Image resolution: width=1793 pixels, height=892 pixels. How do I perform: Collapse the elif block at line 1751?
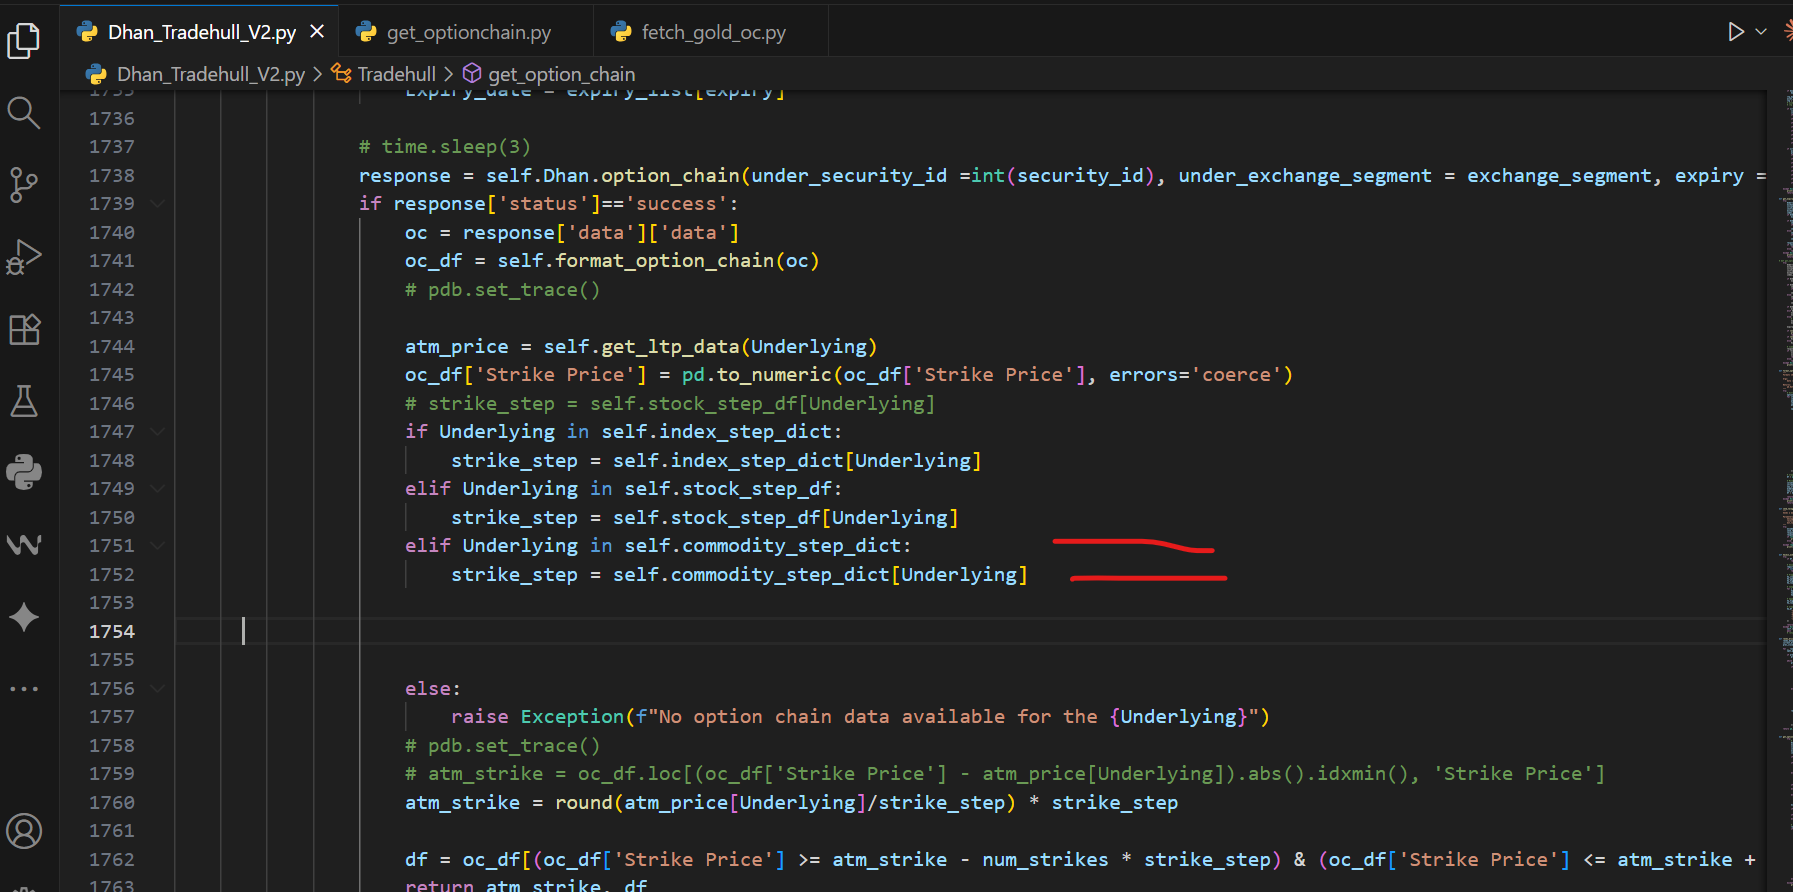click(157, 546)
